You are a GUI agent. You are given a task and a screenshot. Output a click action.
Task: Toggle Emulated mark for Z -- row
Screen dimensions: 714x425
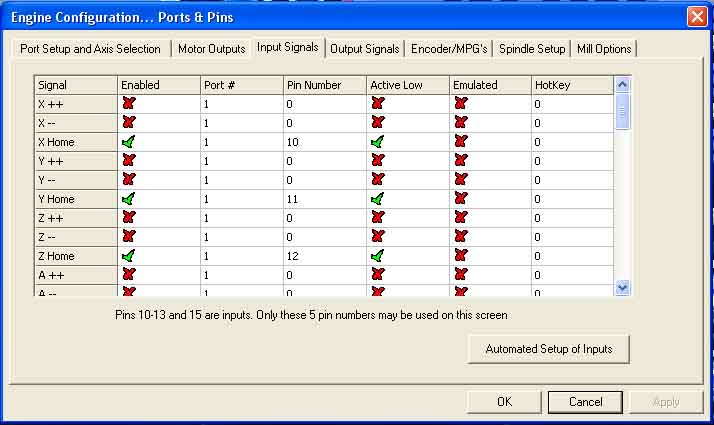[x=461, y=236]
